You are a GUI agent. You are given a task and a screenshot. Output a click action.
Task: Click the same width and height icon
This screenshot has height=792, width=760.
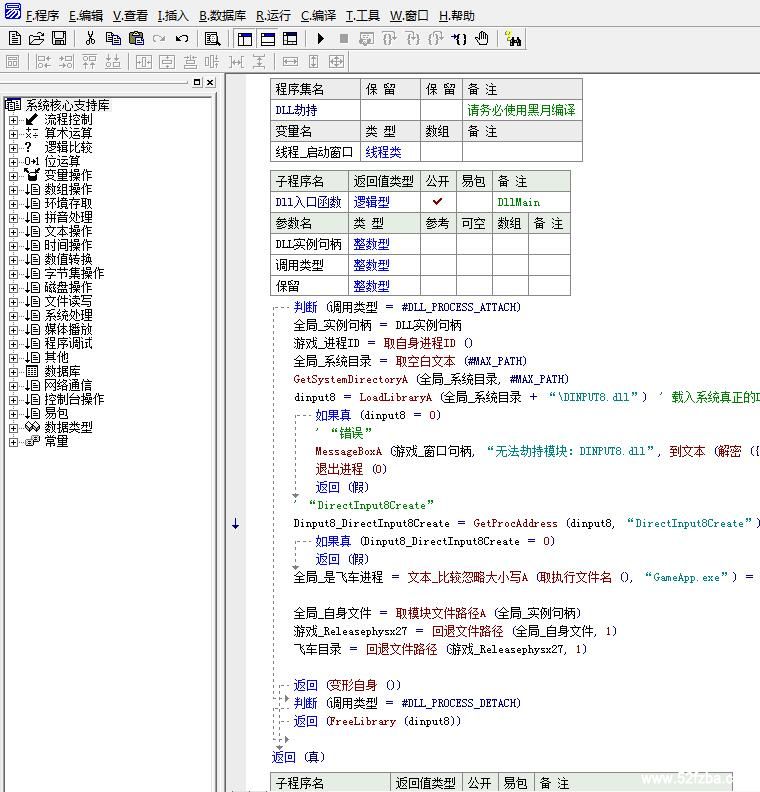tap(336, 62)
